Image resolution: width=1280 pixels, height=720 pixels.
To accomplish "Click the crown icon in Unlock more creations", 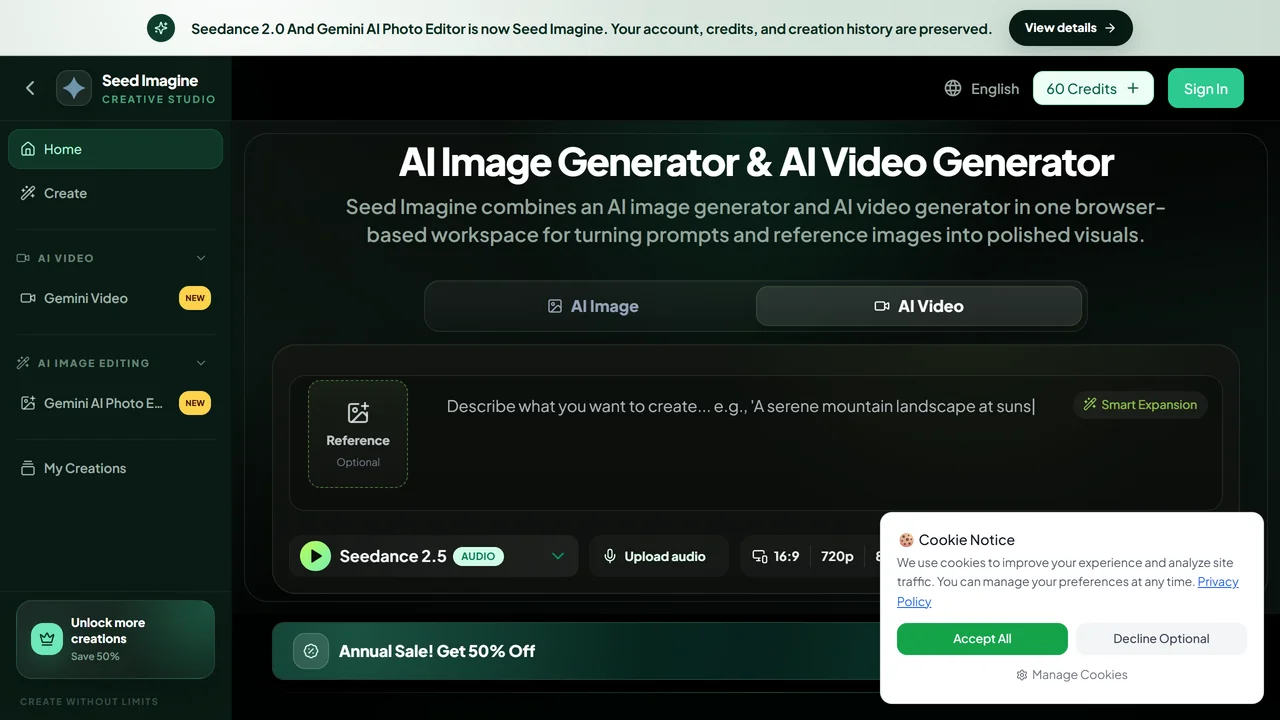I will 47,639.
